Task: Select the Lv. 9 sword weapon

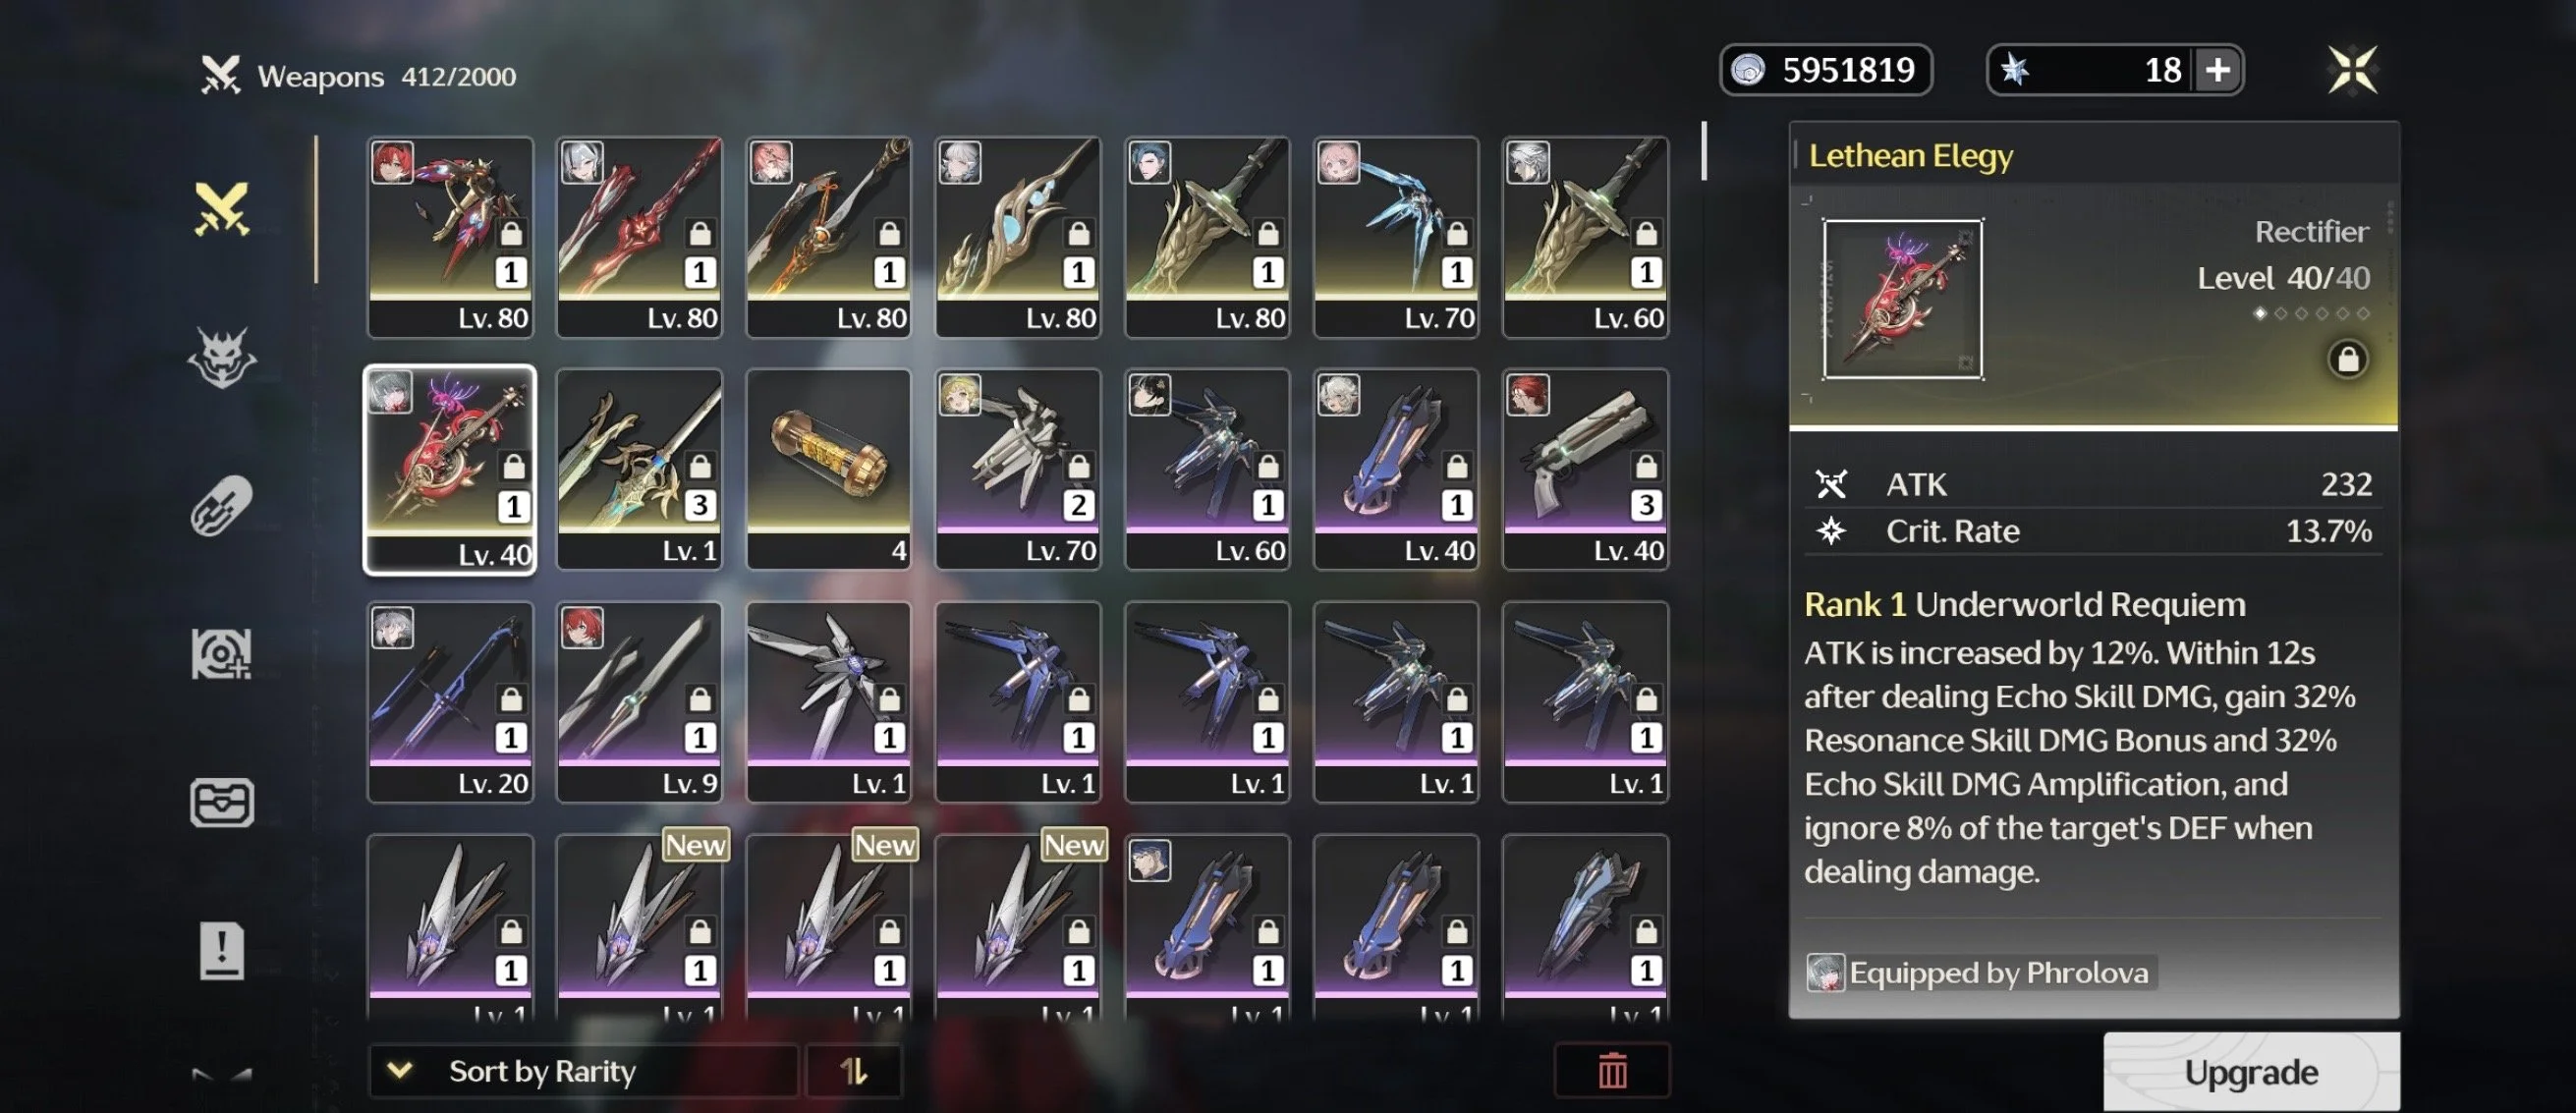Action: pos(639,702)
